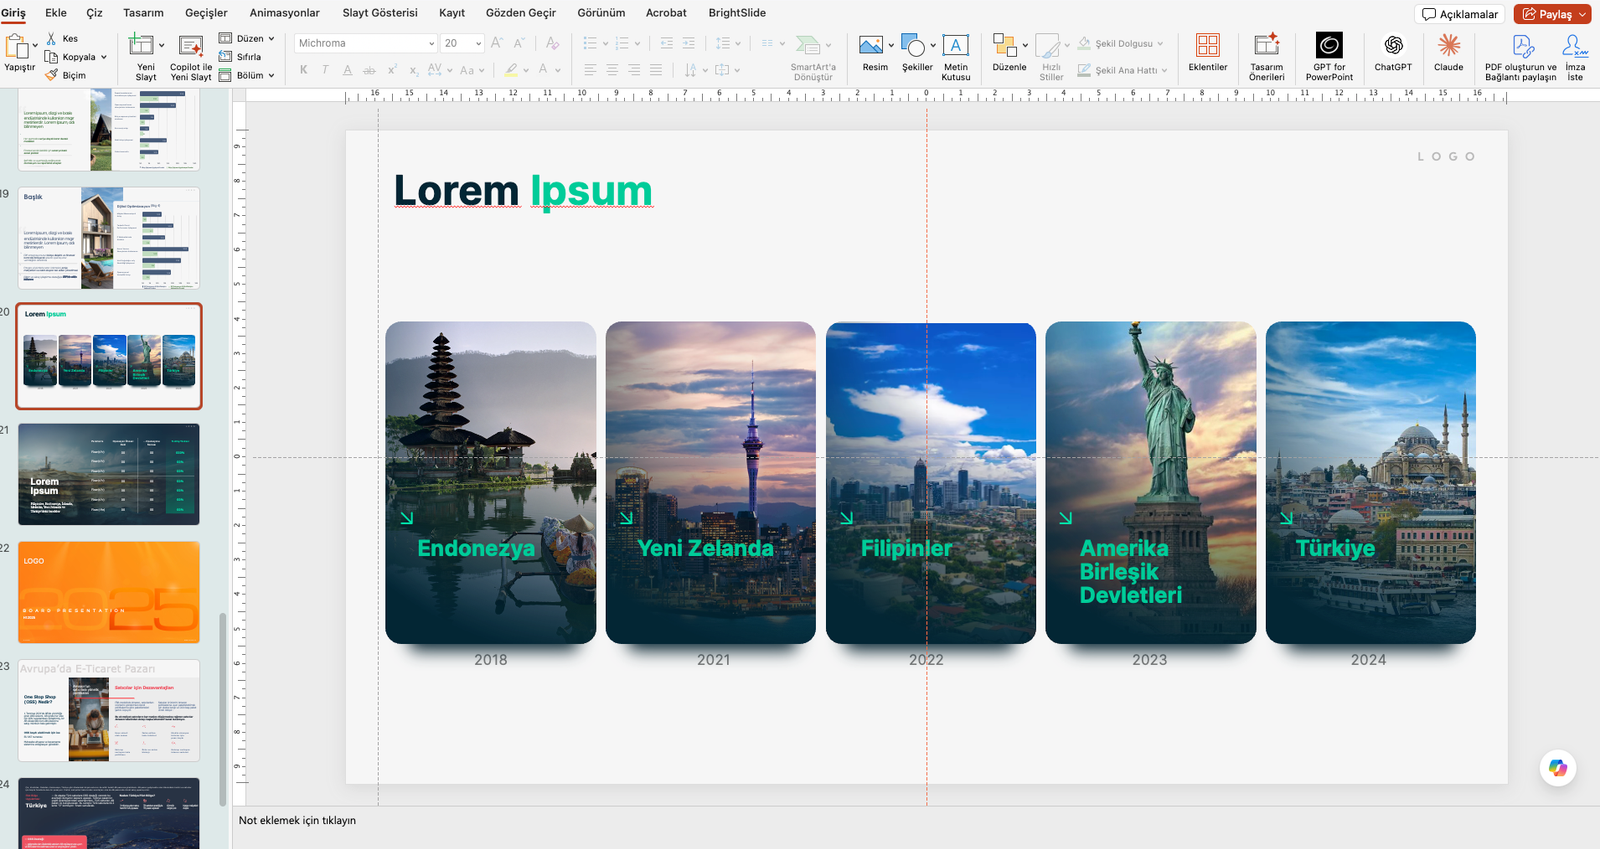Select the Endonezya card on the slide
Image resolution: width=1600 pixels, height=849 pixels.
pos(491,482)
